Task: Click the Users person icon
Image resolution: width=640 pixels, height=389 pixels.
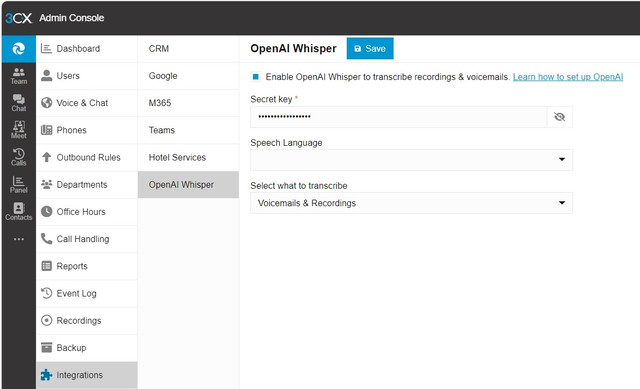Action: [x=47, y=76]
